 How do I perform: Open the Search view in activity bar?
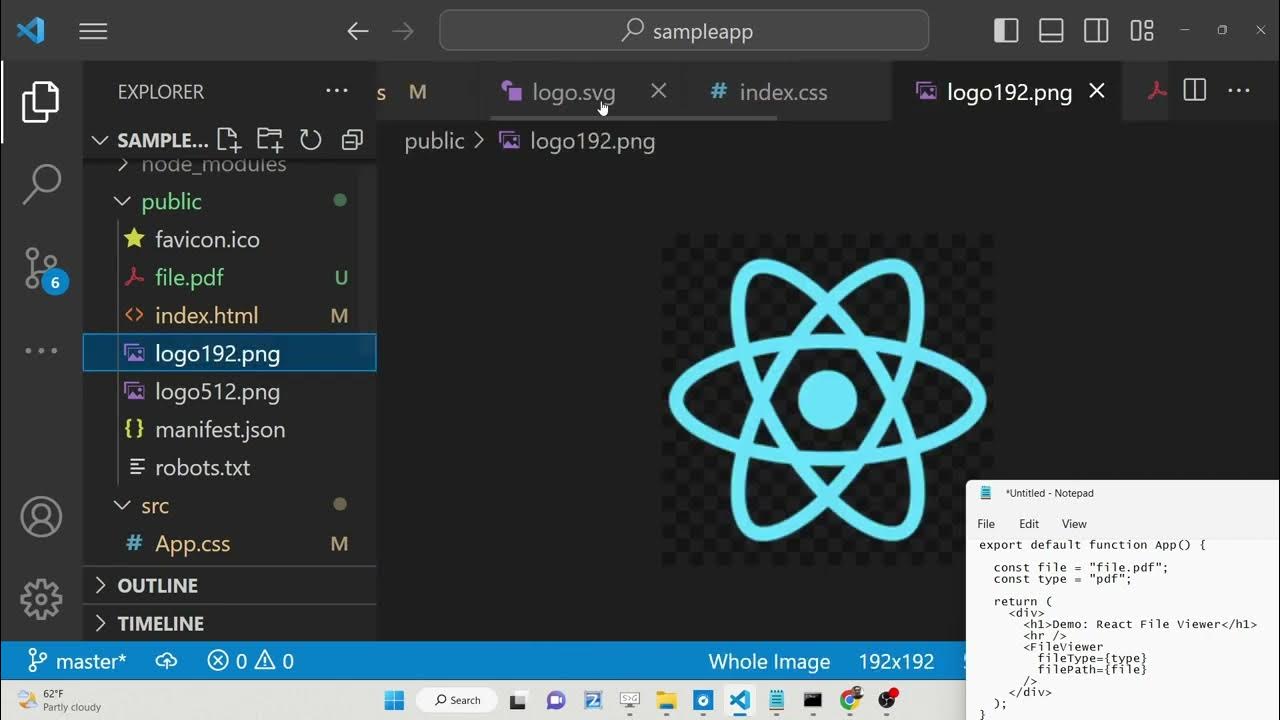[41, 185]
